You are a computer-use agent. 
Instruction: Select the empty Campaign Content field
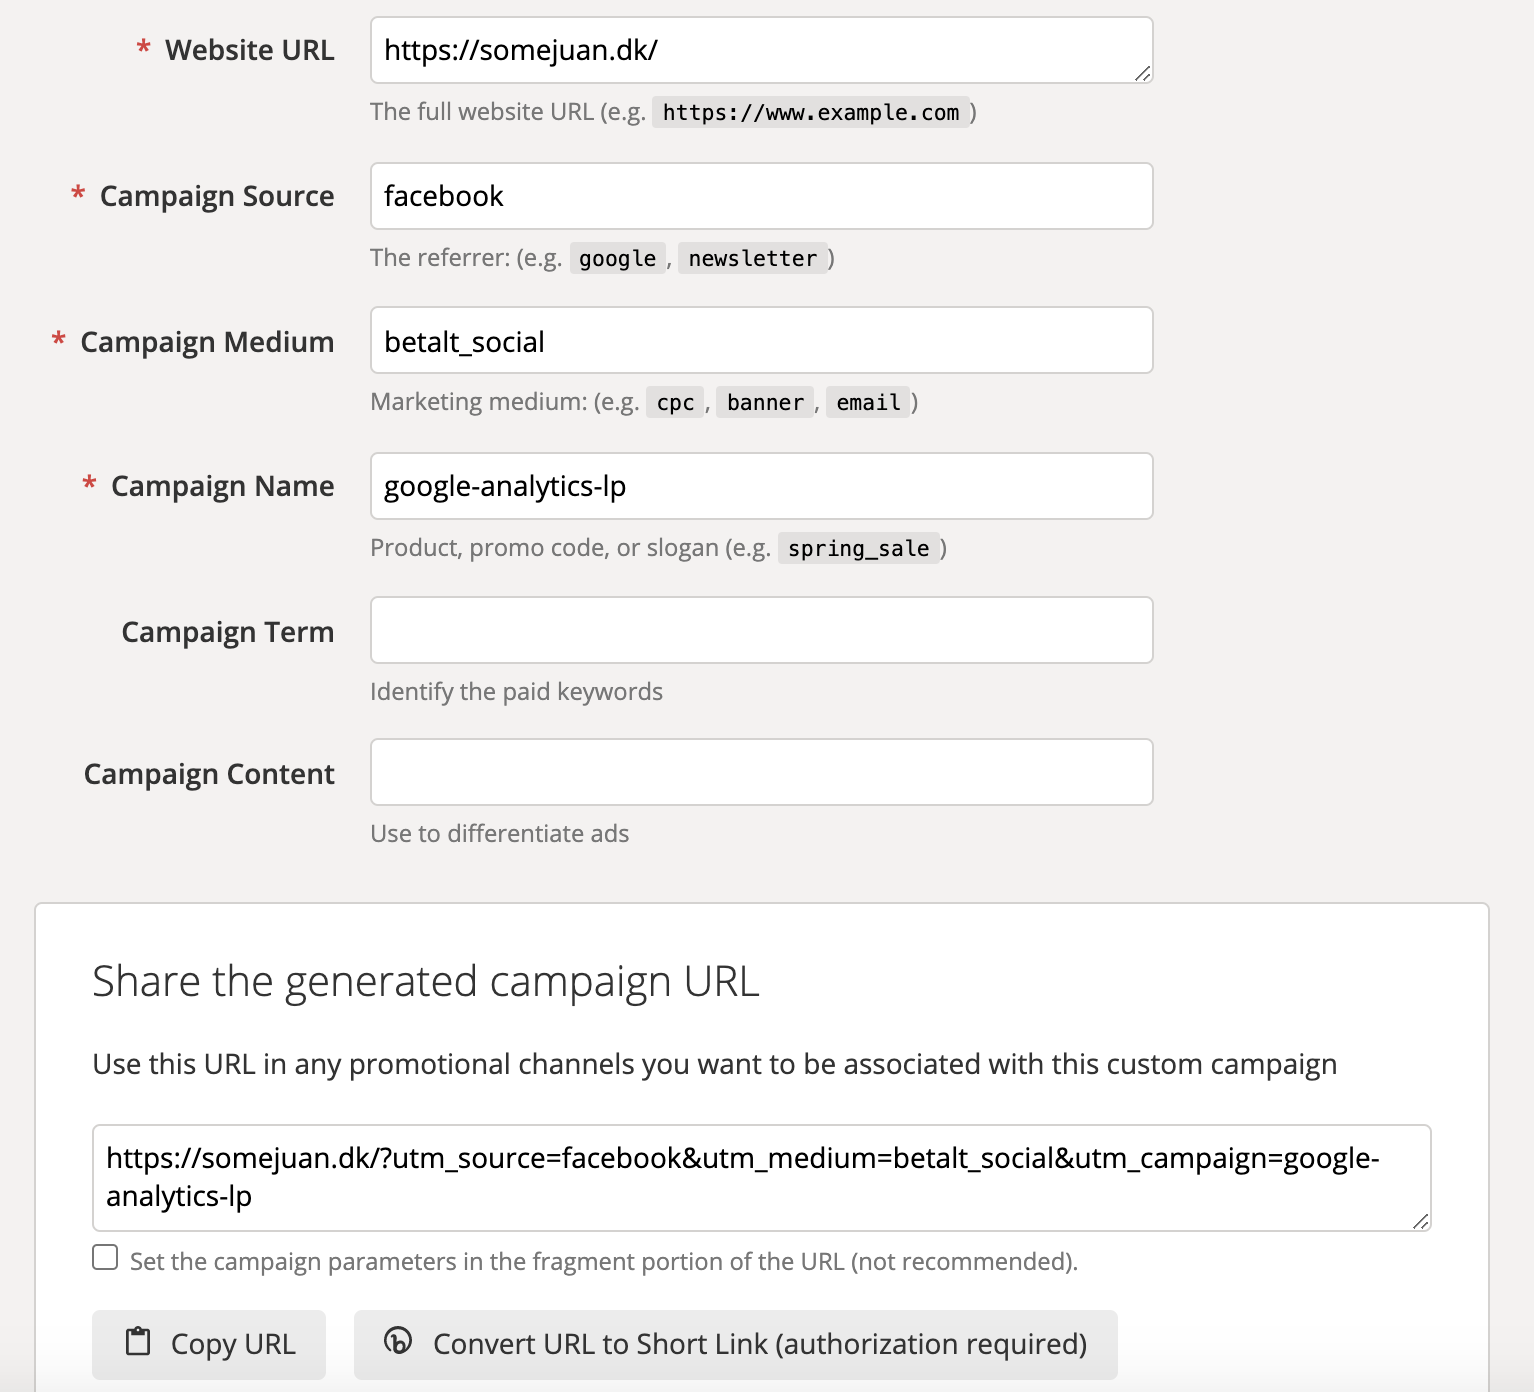(762, 772)
